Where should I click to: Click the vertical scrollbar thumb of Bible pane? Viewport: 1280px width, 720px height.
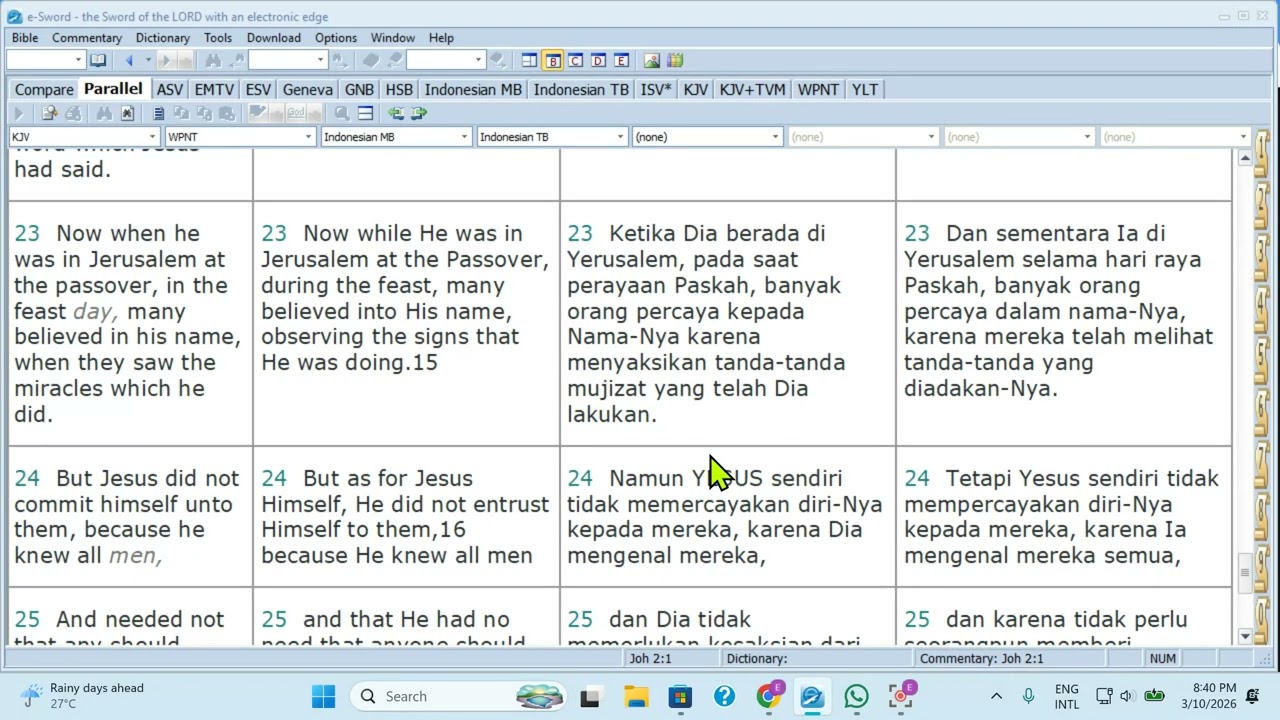(1245, 572)
